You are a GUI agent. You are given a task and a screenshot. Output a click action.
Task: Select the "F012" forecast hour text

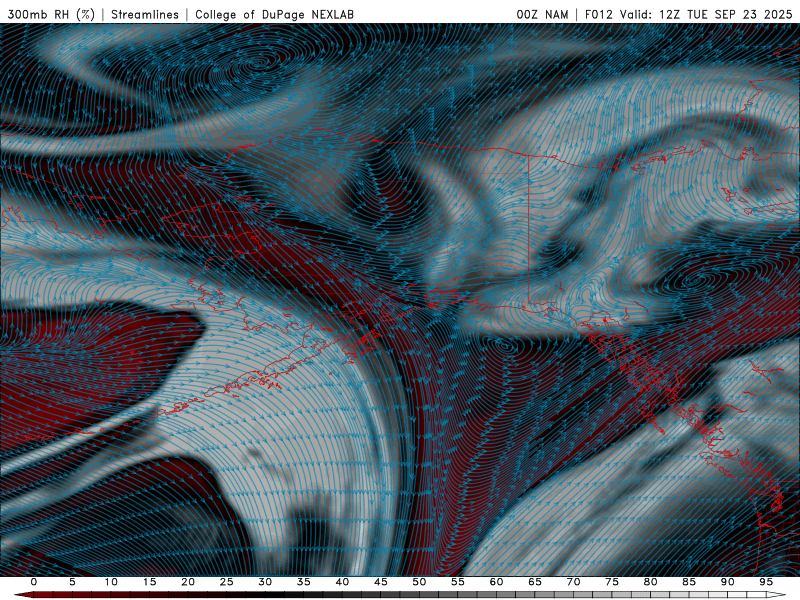(598, 14)
